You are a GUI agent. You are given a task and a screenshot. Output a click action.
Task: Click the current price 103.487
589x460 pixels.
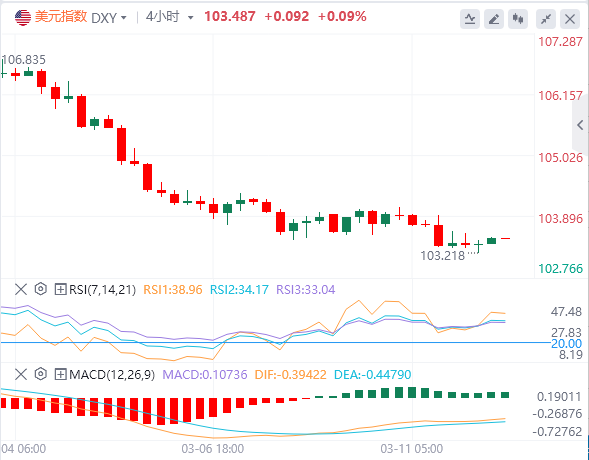[230, 17]
